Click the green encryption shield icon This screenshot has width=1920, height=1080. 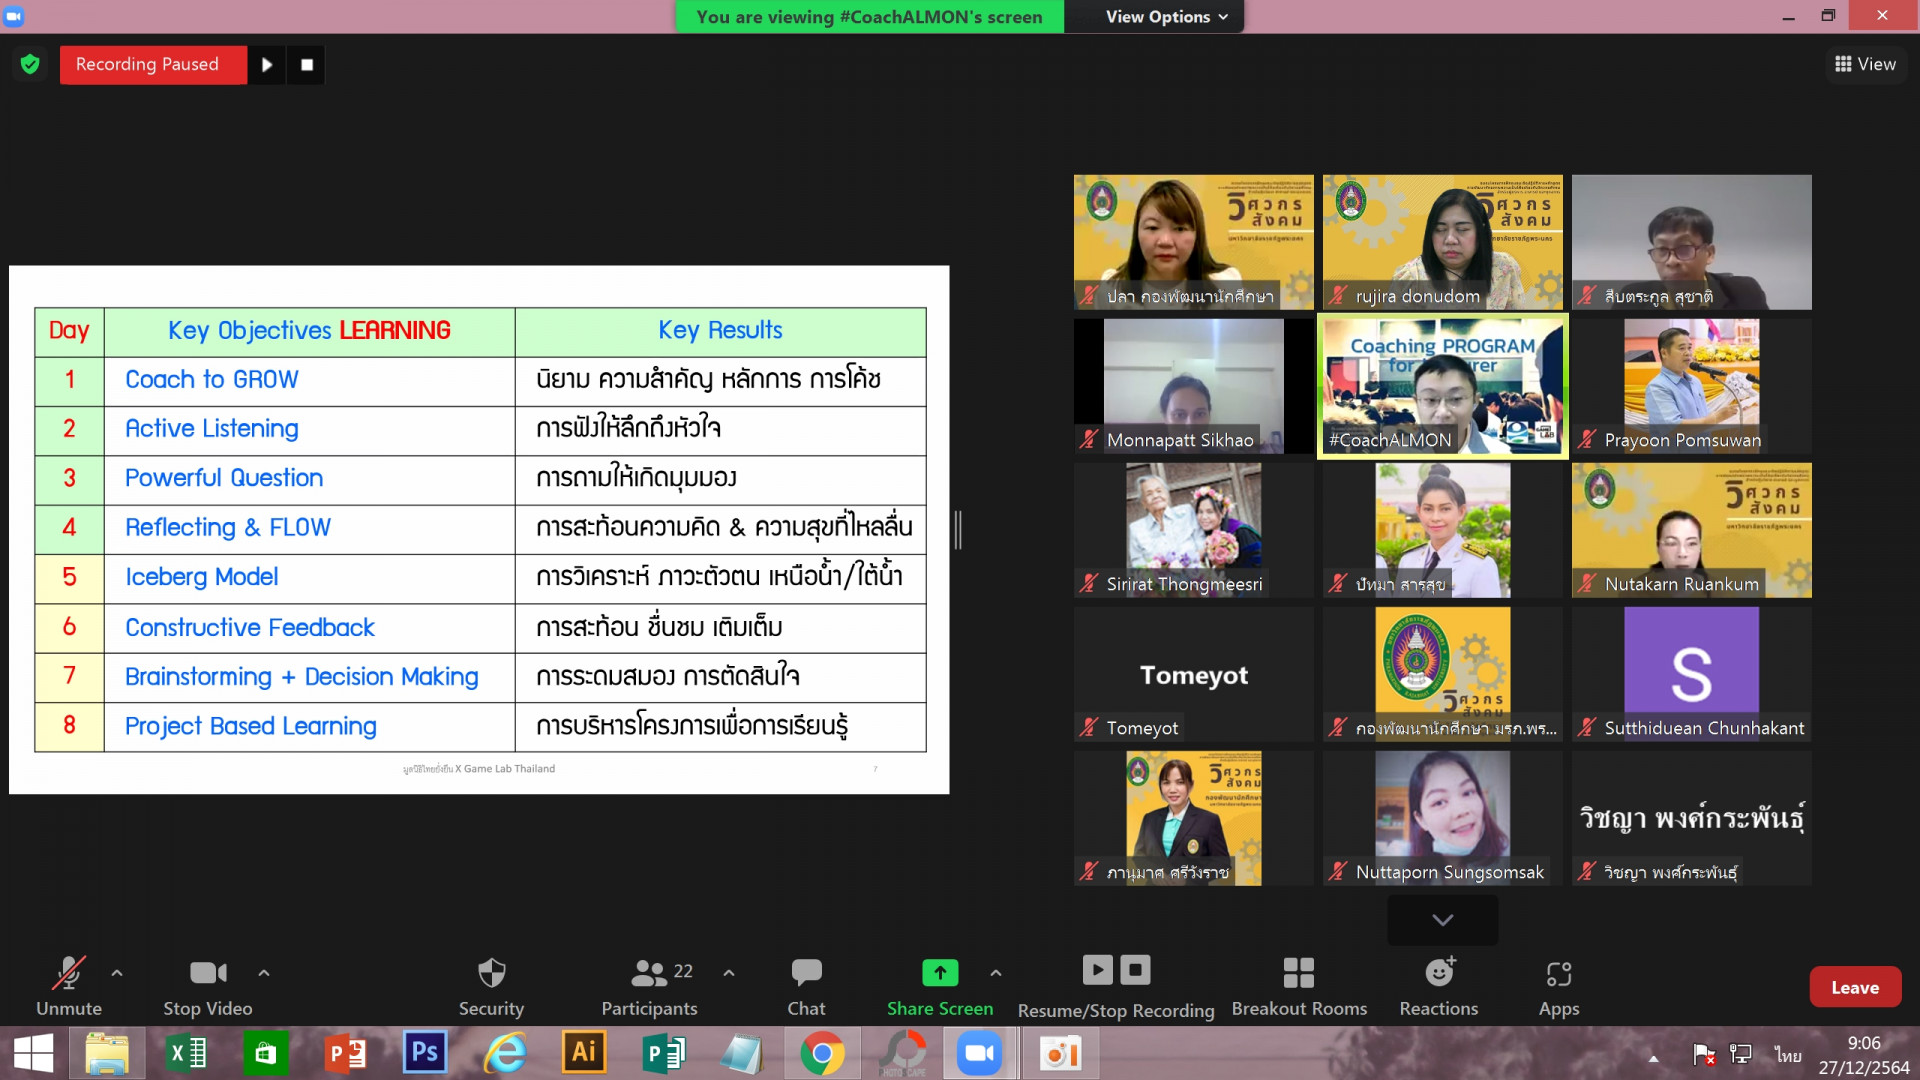tap(30, 65)
